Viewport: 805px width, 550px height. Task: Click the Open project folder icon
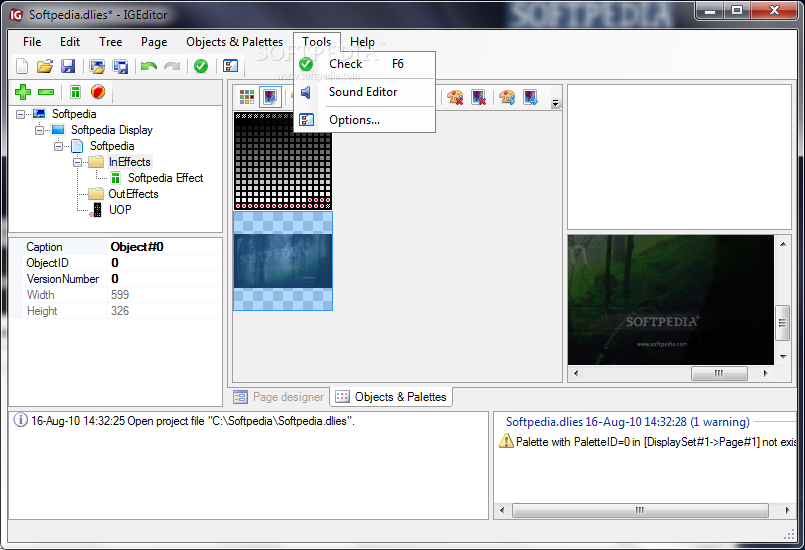click(45, 66)
